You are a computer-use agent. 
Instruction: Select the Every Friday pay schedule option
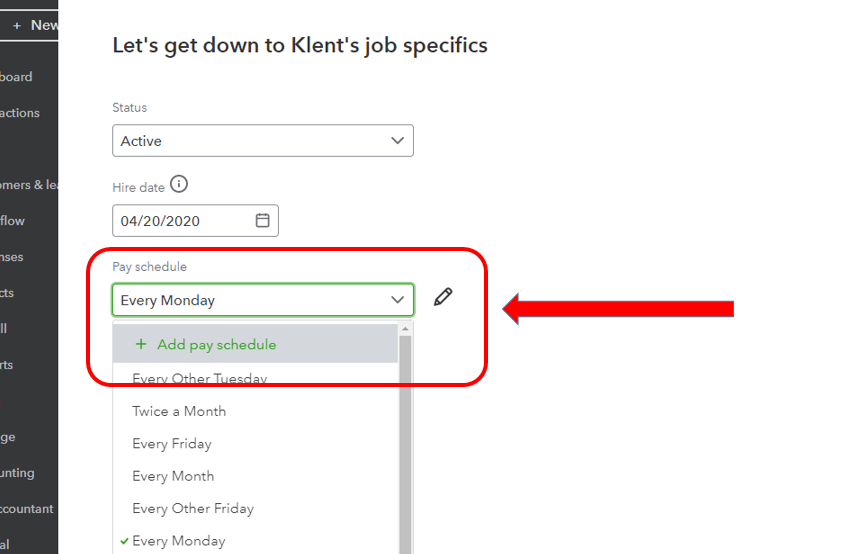click(172, 444)
